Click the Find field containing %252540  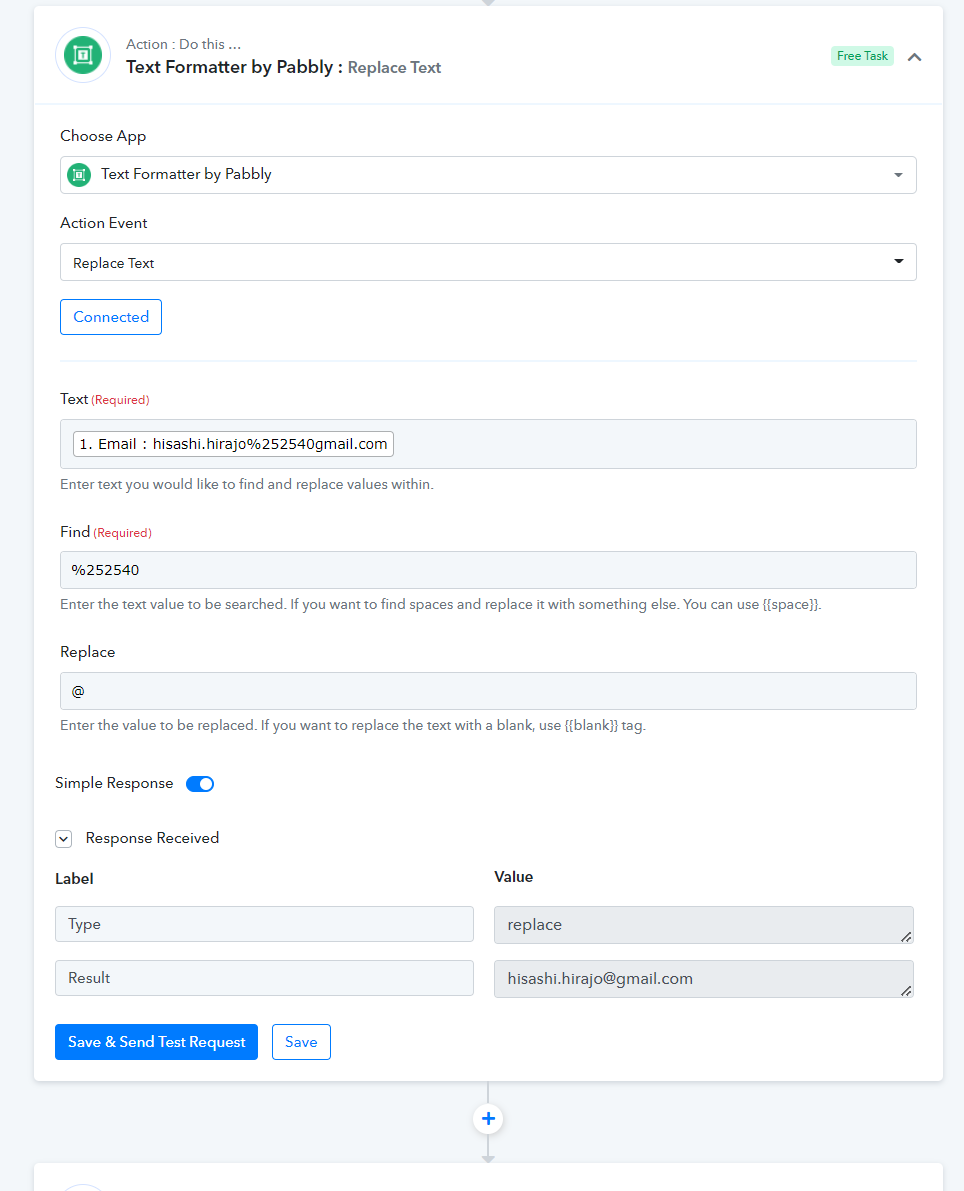click(488, 570)
